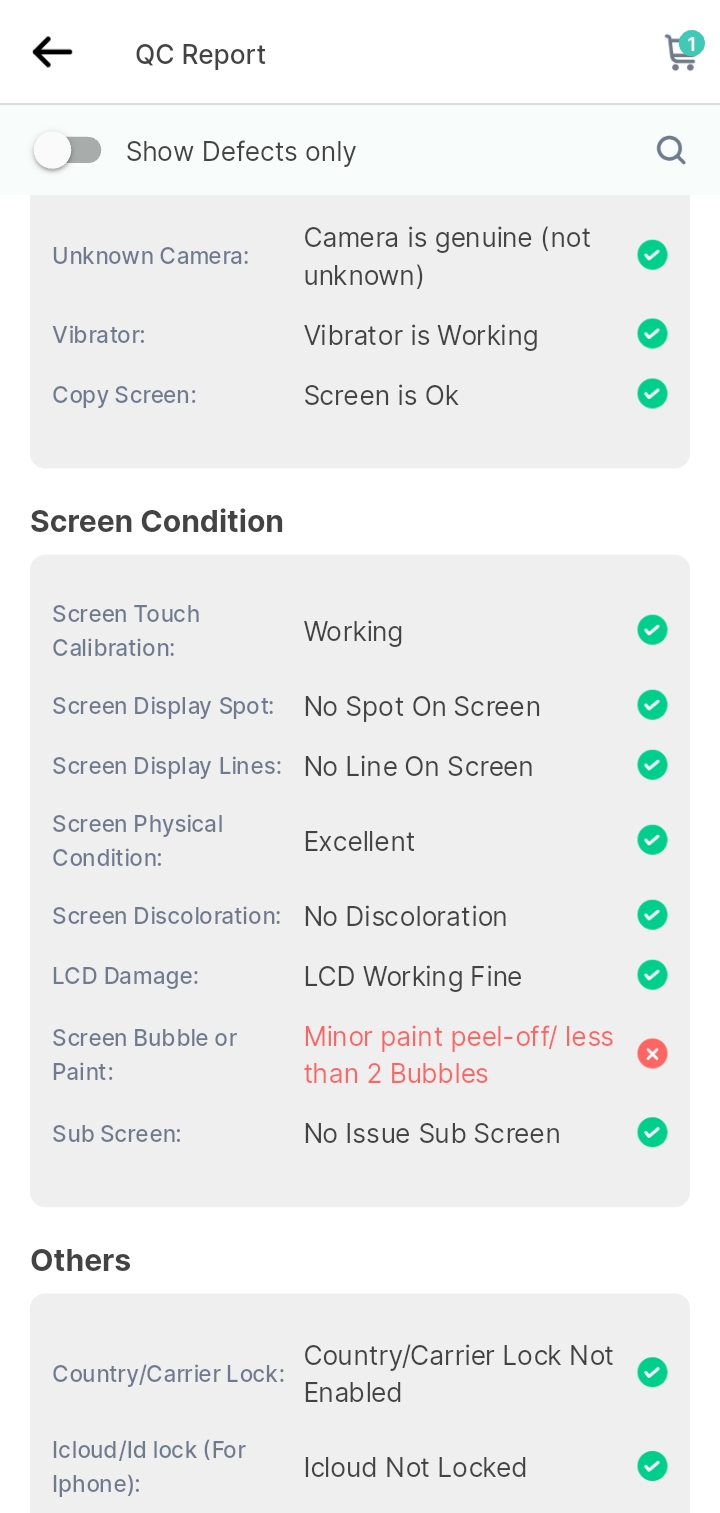This screenshot has width=720, height=1513.
Task: Select the Sub Screen row
Action: [x=360, y=1133]
